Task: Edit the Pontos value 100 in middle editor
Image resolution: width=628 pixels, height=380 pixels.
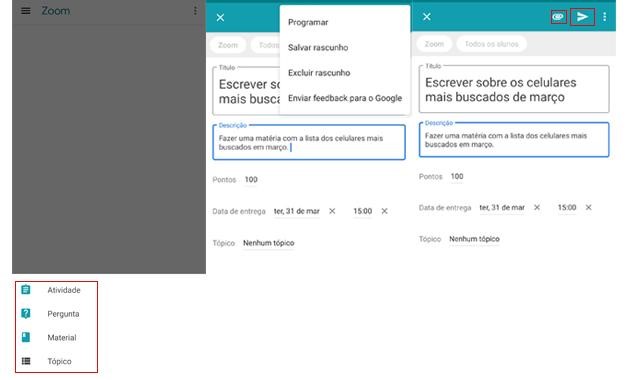Action: pyautogui.click(x=251, y=180)
